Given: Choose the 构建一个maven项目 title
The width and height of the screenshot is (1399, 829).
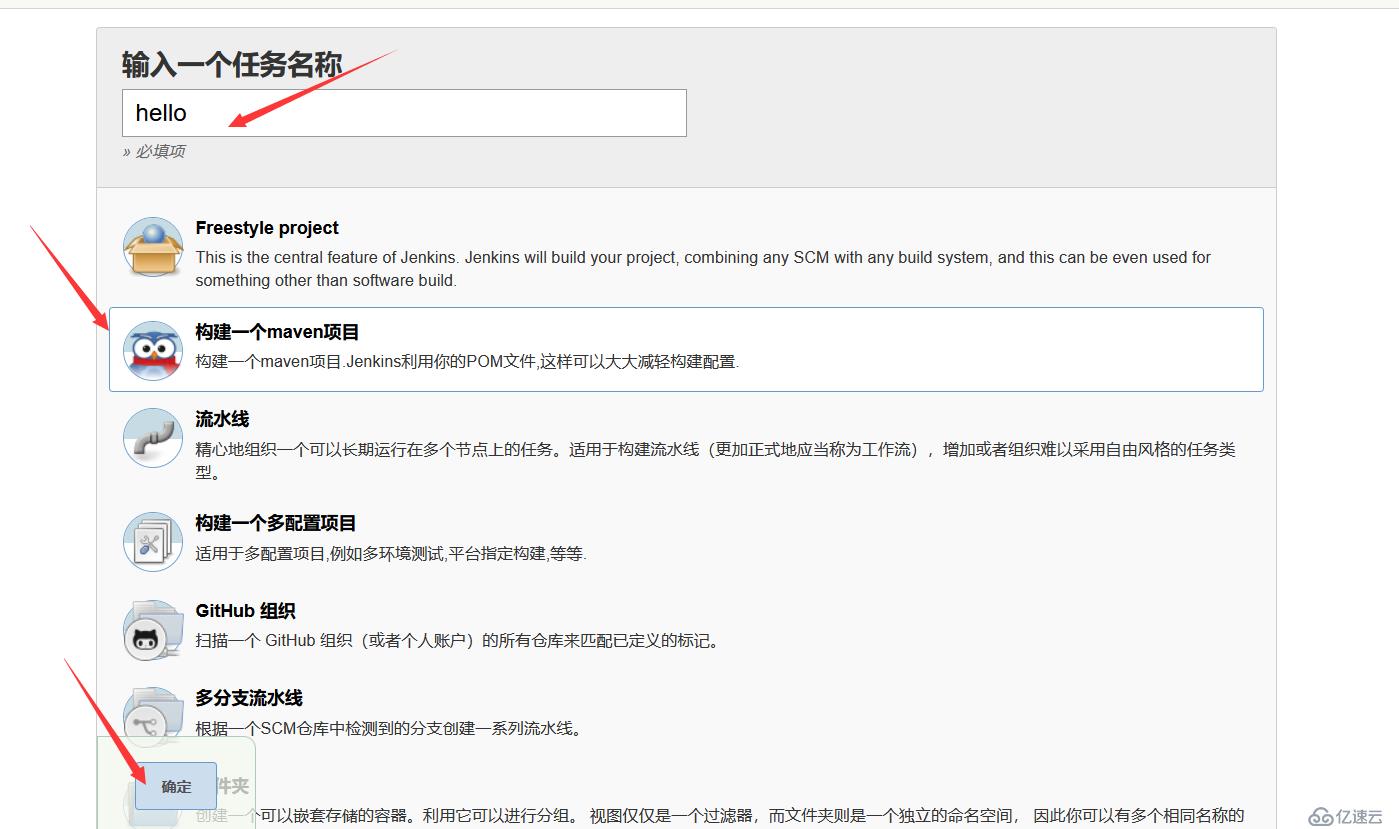Looking at the screenshot, I should tap(277, 332).
